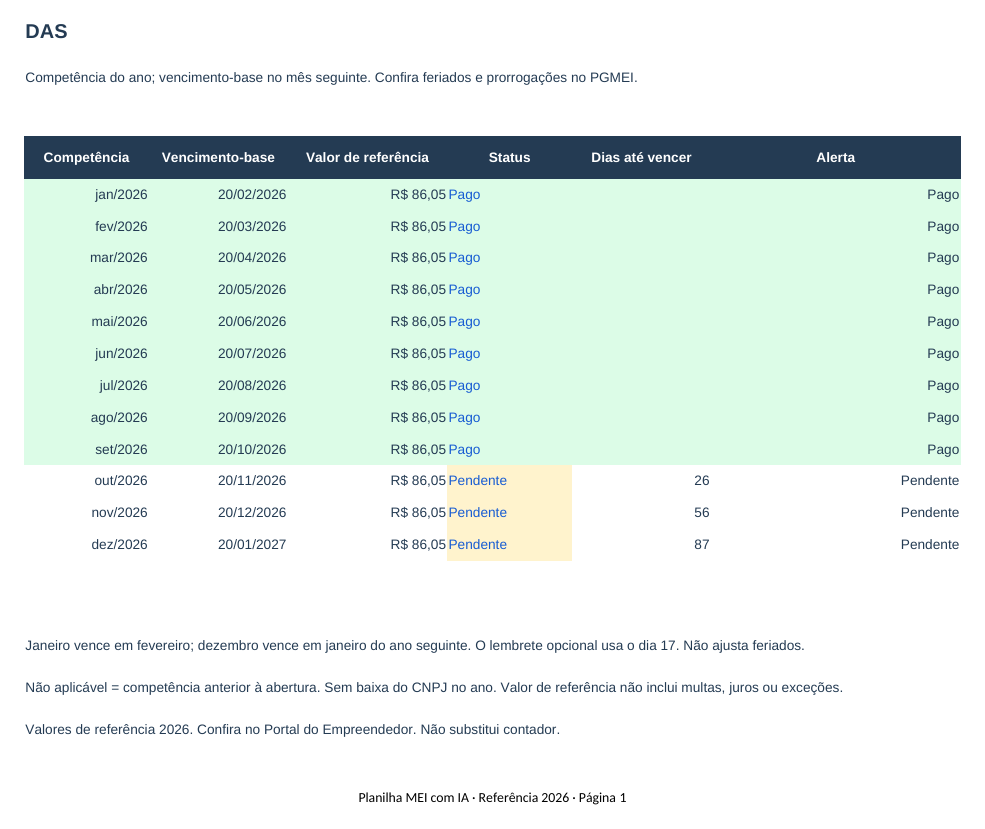Select the footer "Planilha MEI com IA" line
Image resolution: width=985 pixels, height=829 pixels.
[x=492, y=798]
